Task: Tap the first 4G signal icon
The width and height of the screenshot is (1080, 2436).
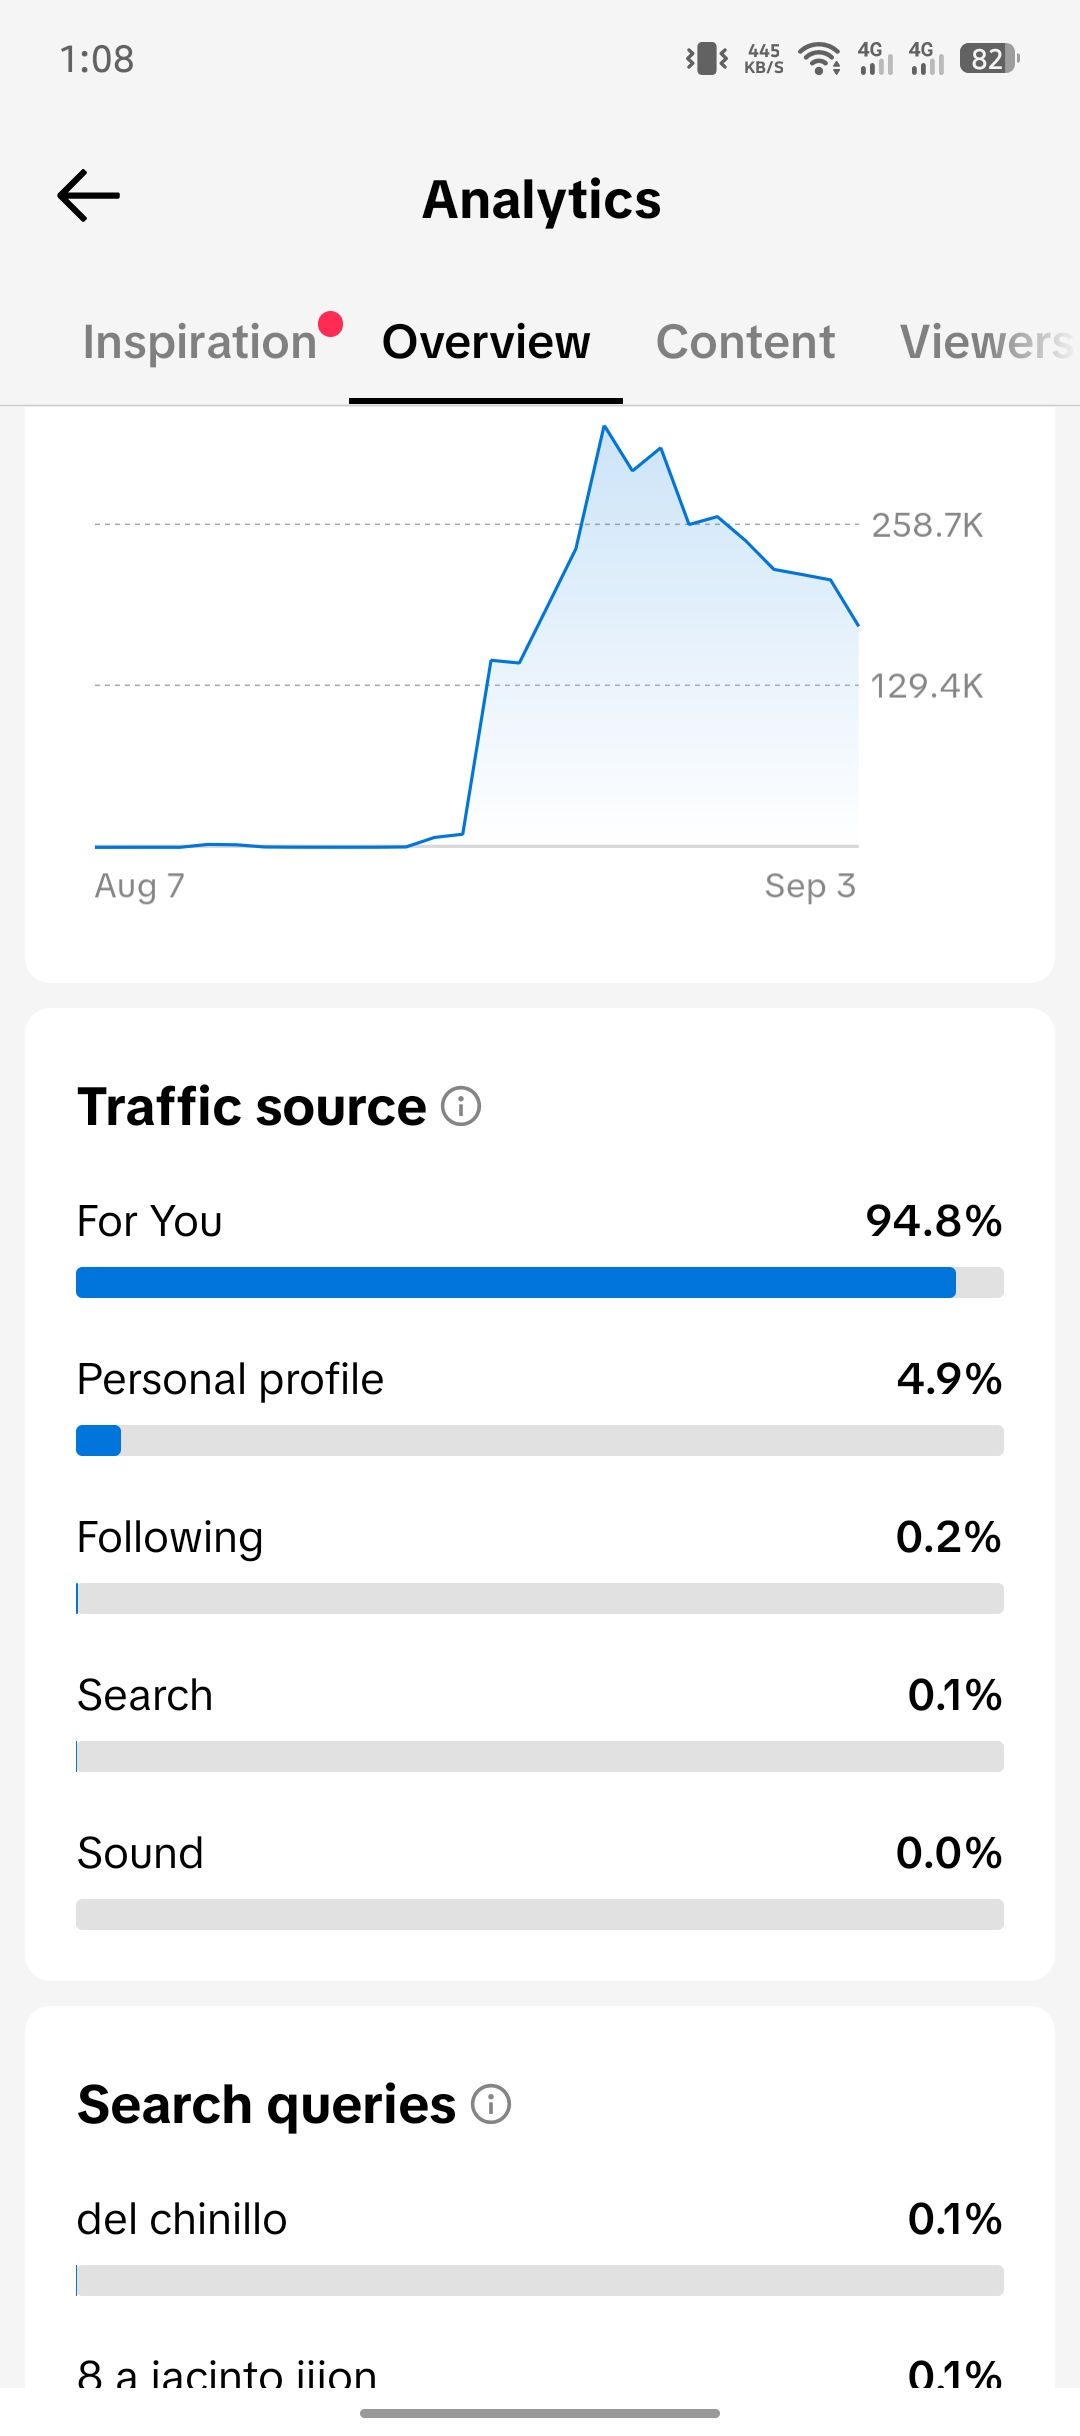Action: click(875, 59)
